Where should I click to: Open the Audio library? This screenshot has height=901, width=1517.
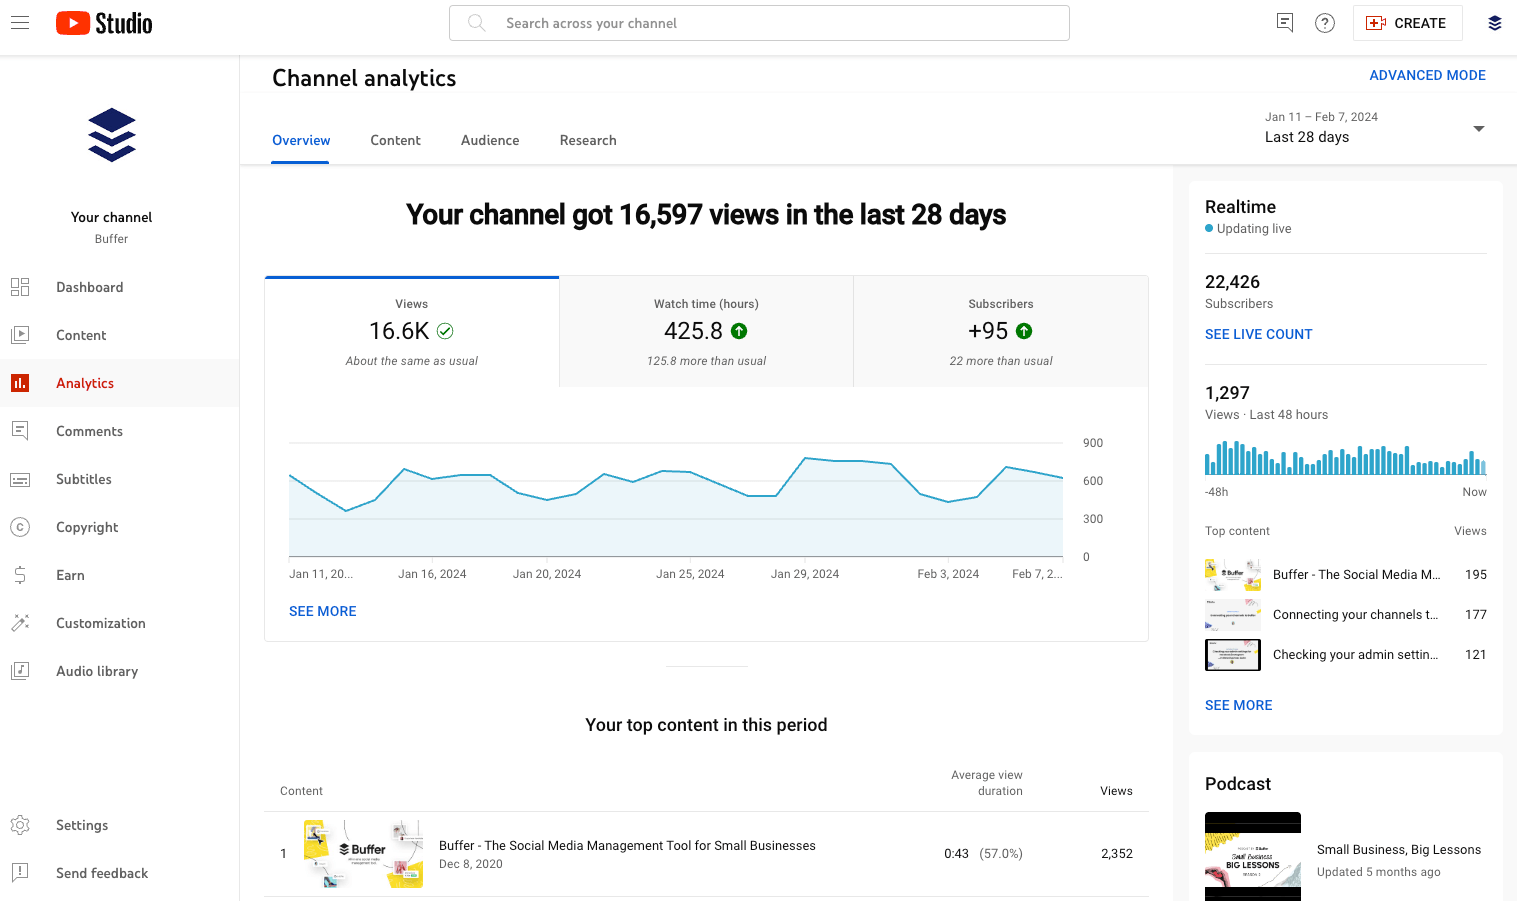97,671
